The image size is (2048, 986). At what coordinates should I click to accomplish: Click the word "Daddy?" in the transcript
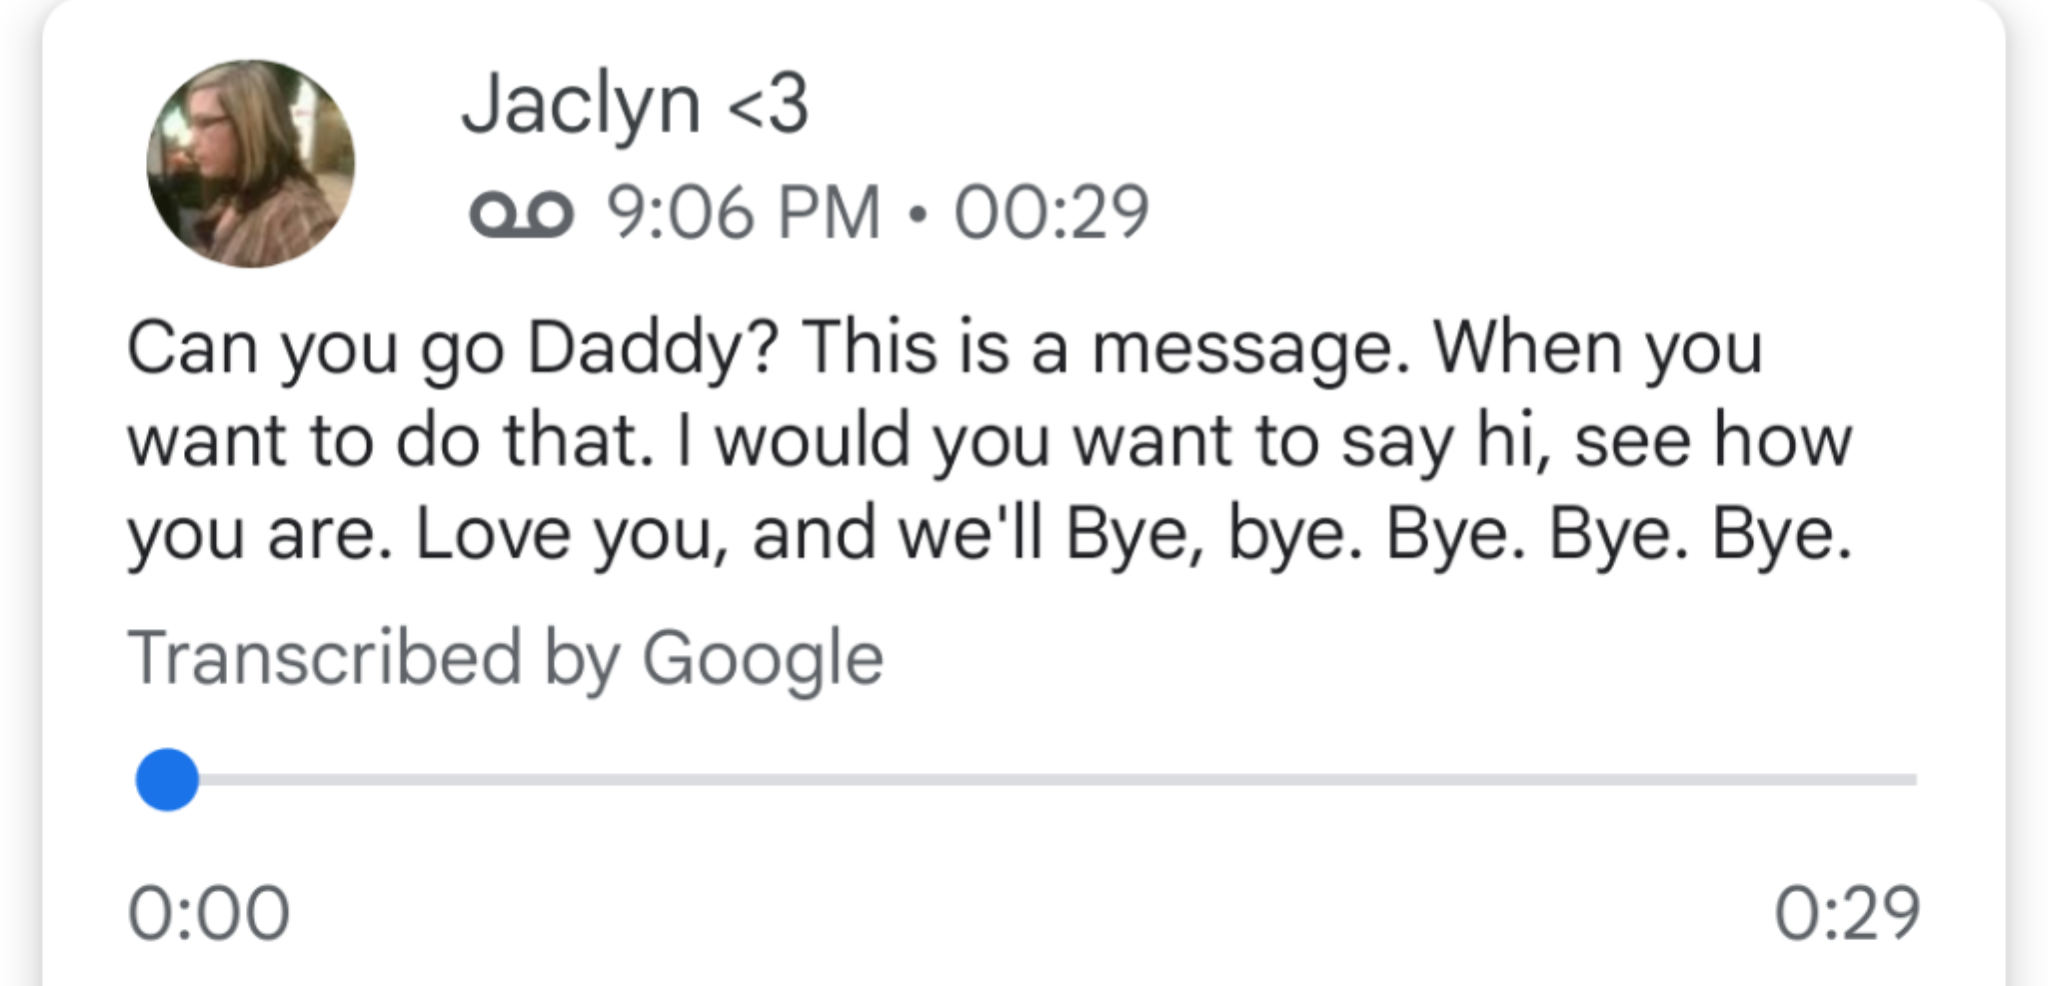pyautogui.click(x=652, y=349)
